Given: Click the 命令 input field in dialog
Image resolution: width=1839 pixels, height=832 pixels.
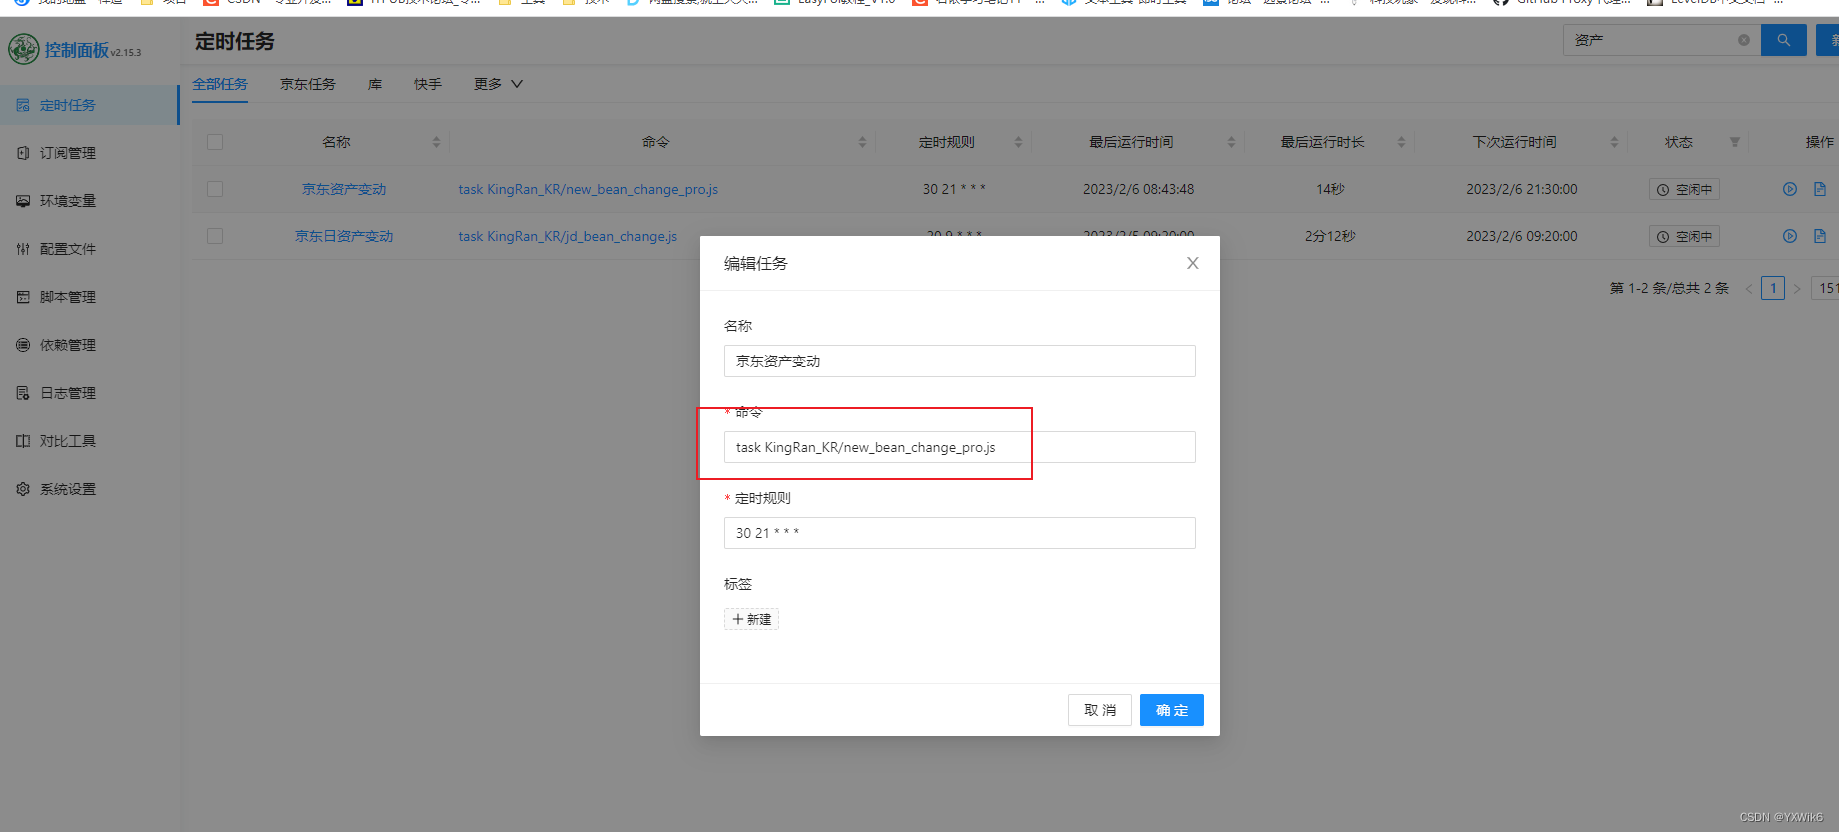Looking at the screenshot, I should (x=960, y=447).
